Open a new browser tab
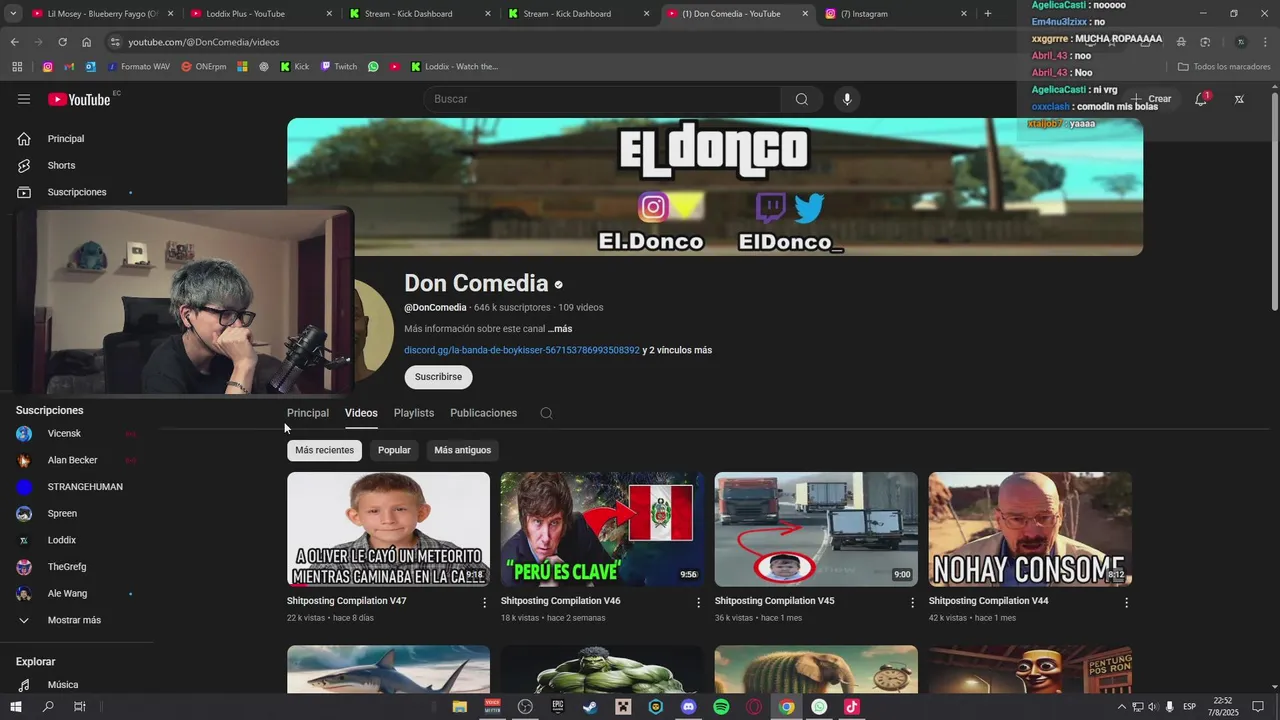1280x720 pixels. coord(988,14)
